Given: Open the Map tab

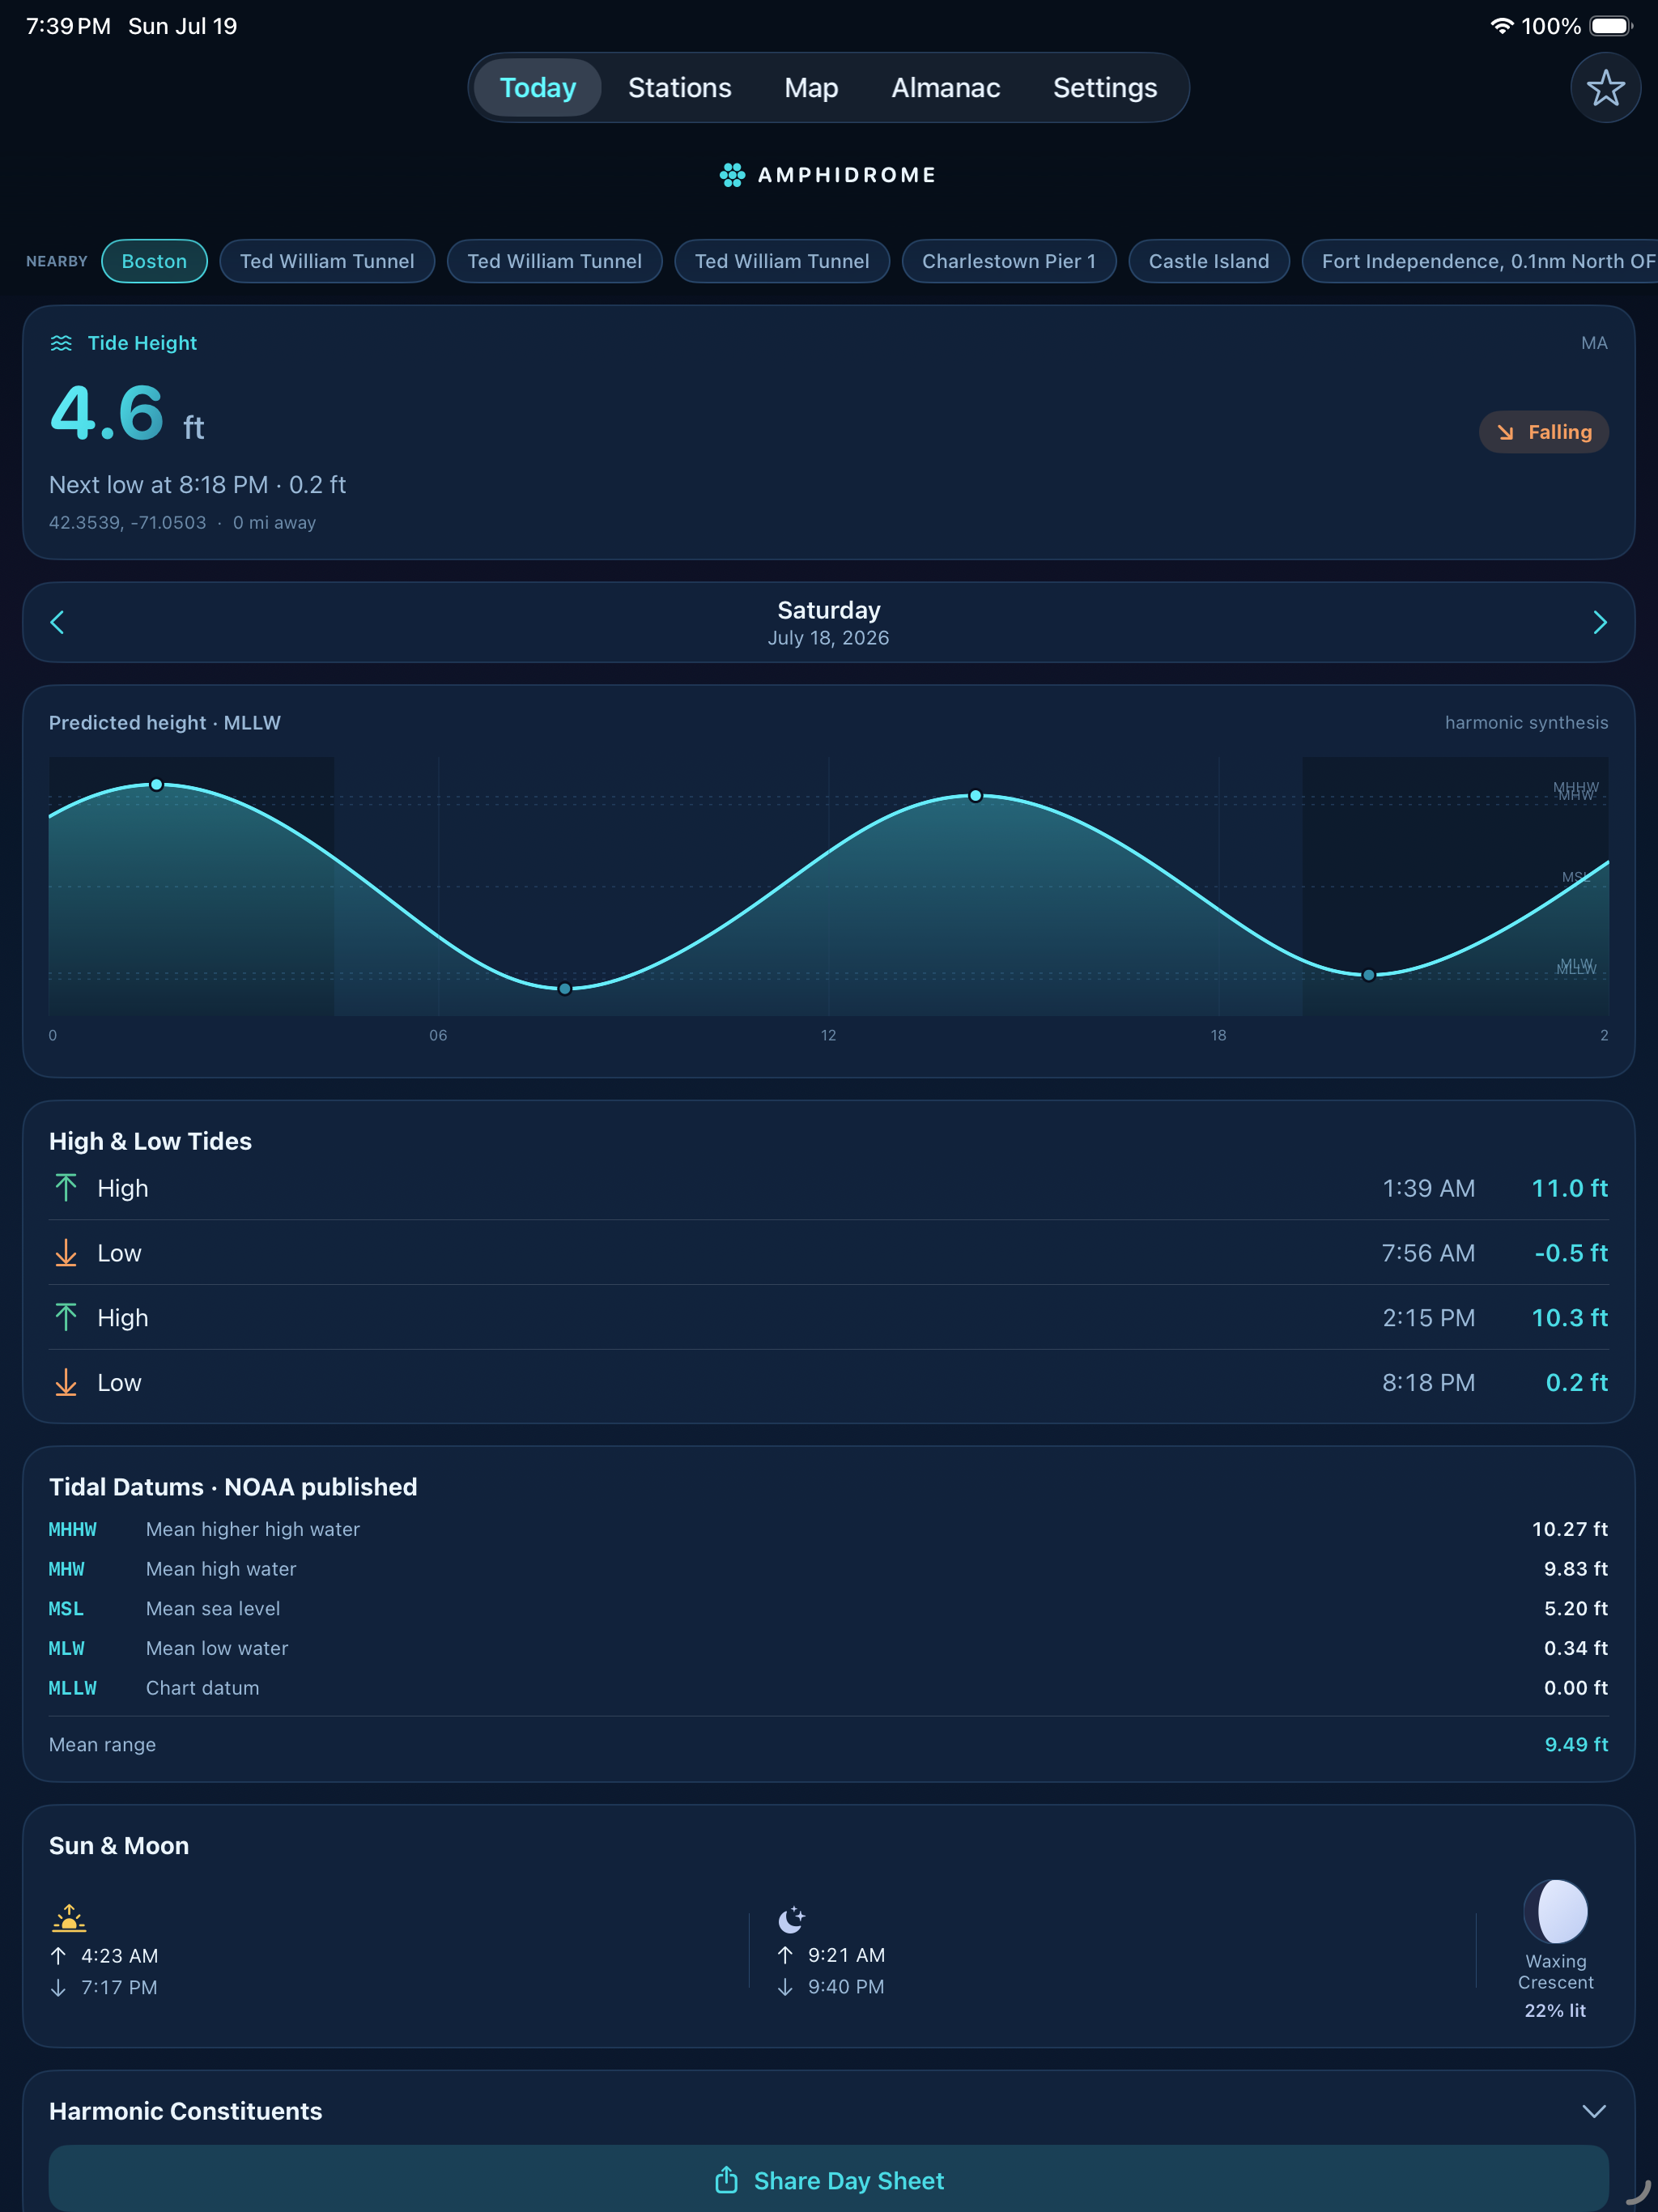Looking at the screenshot, I should [811, 88].
